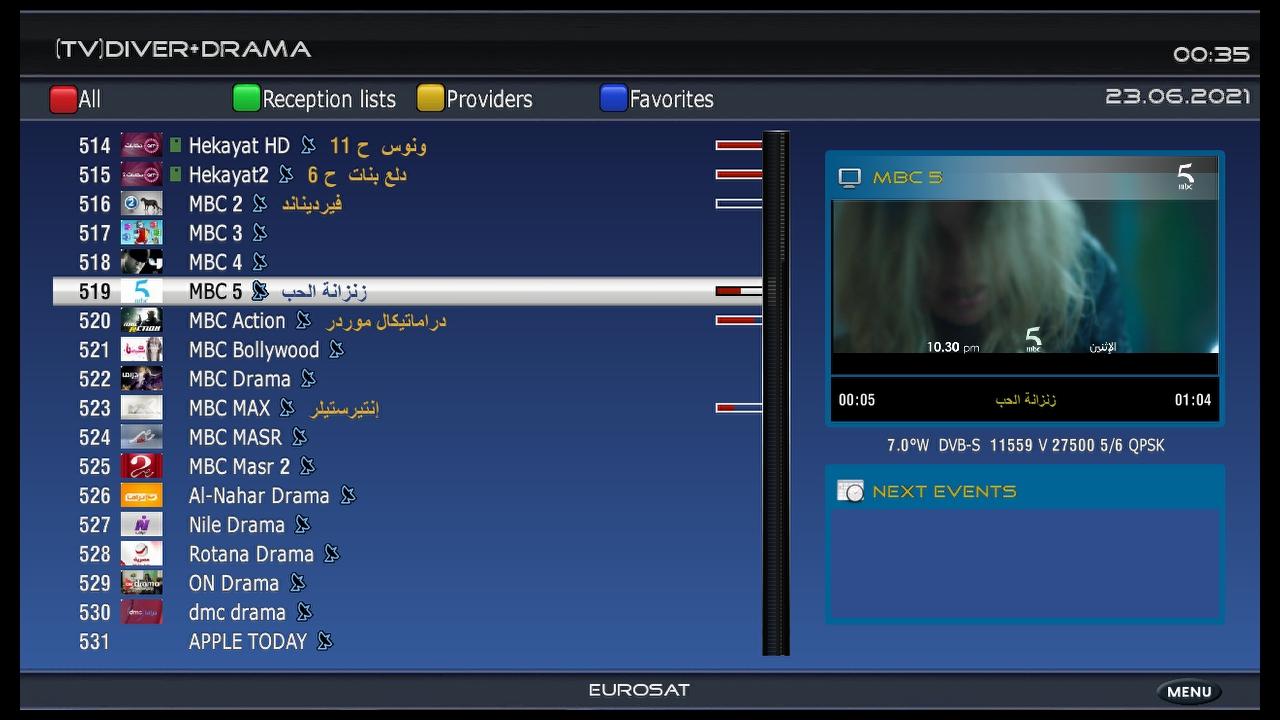The image size is (1280, 720).
Task: Click the MBC MASR channel logo
Action: [x=141, y=437]
